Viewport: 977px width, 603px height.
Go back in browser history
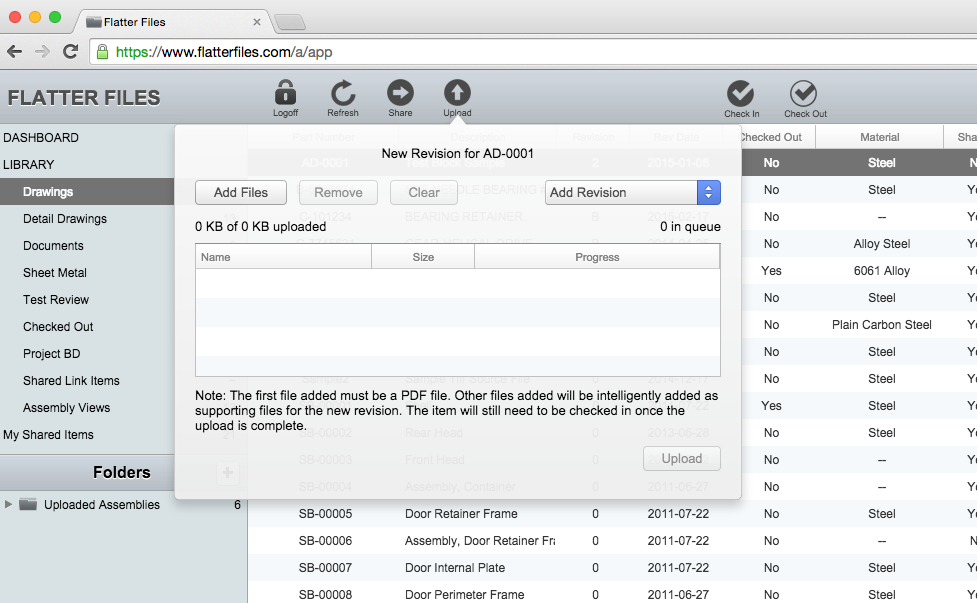15,52
